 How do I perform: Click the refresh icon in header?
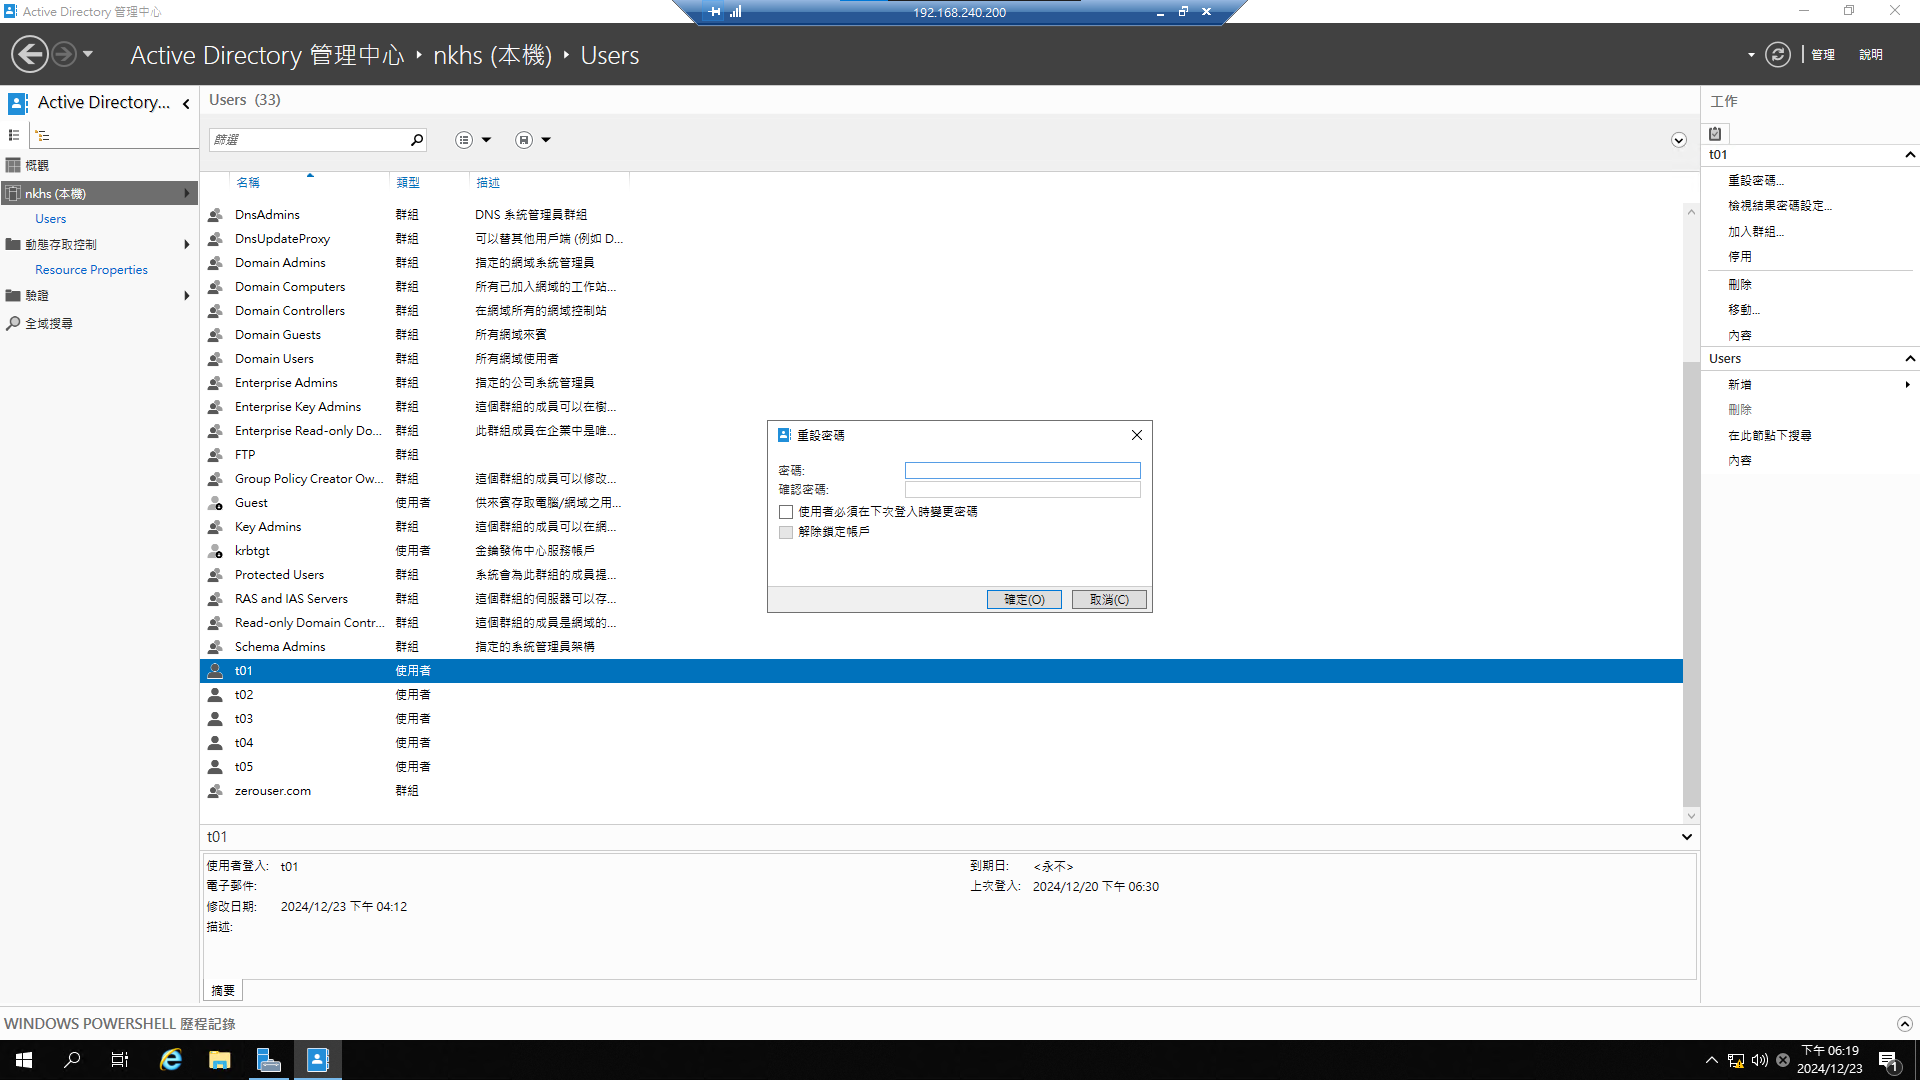tap(1777, 54)
